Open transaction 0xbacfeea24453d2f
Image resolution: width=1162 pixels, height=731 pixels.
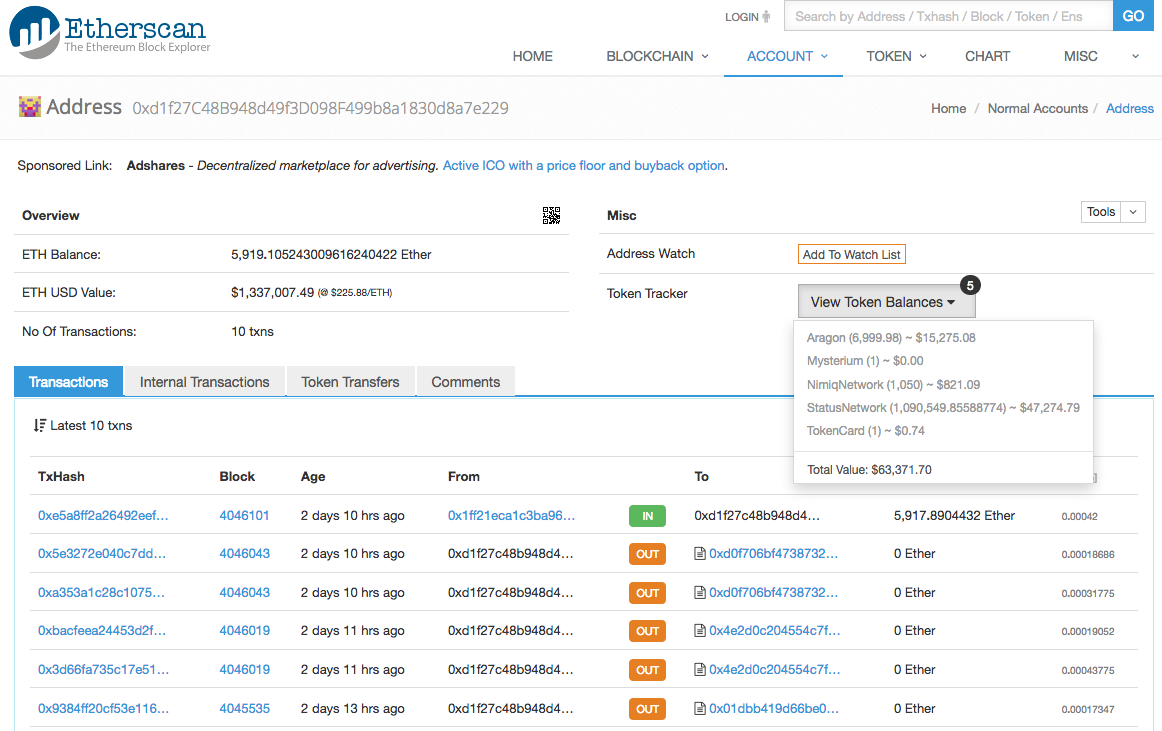coord(102,631)
